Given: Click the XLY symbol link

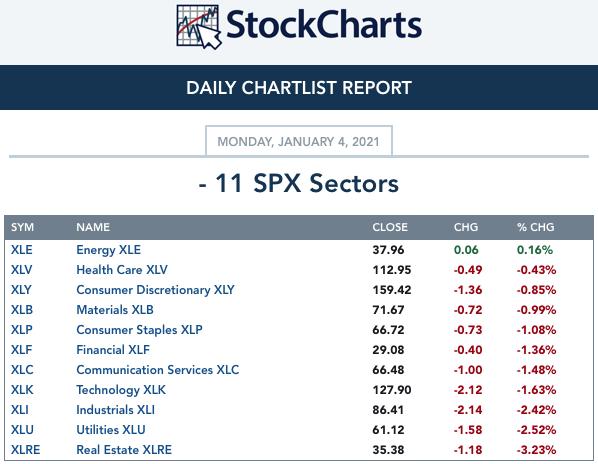Looking at the screenshot, I should 21,290.
